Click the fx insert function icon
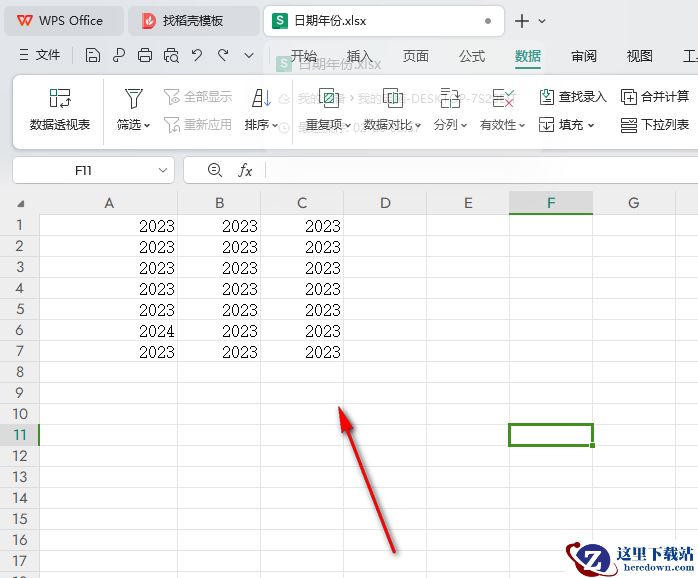 click(245, 170)
